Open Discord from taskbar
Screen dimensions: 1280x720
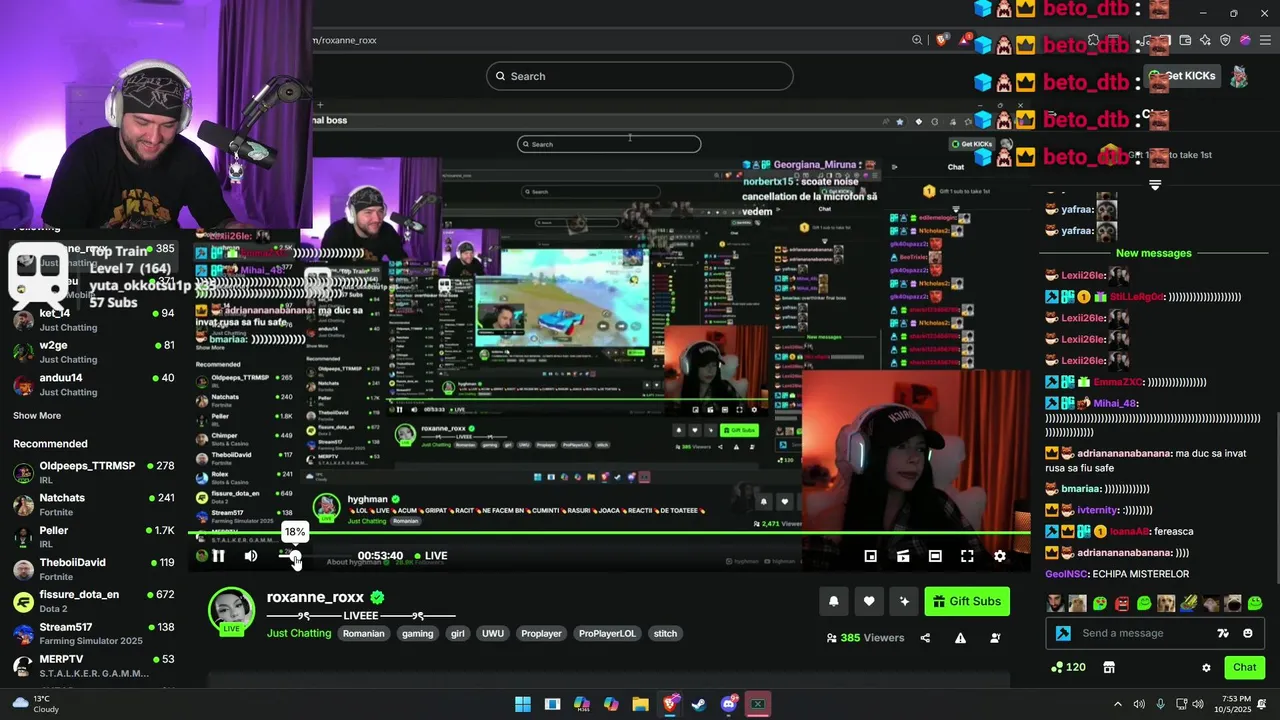729,704
